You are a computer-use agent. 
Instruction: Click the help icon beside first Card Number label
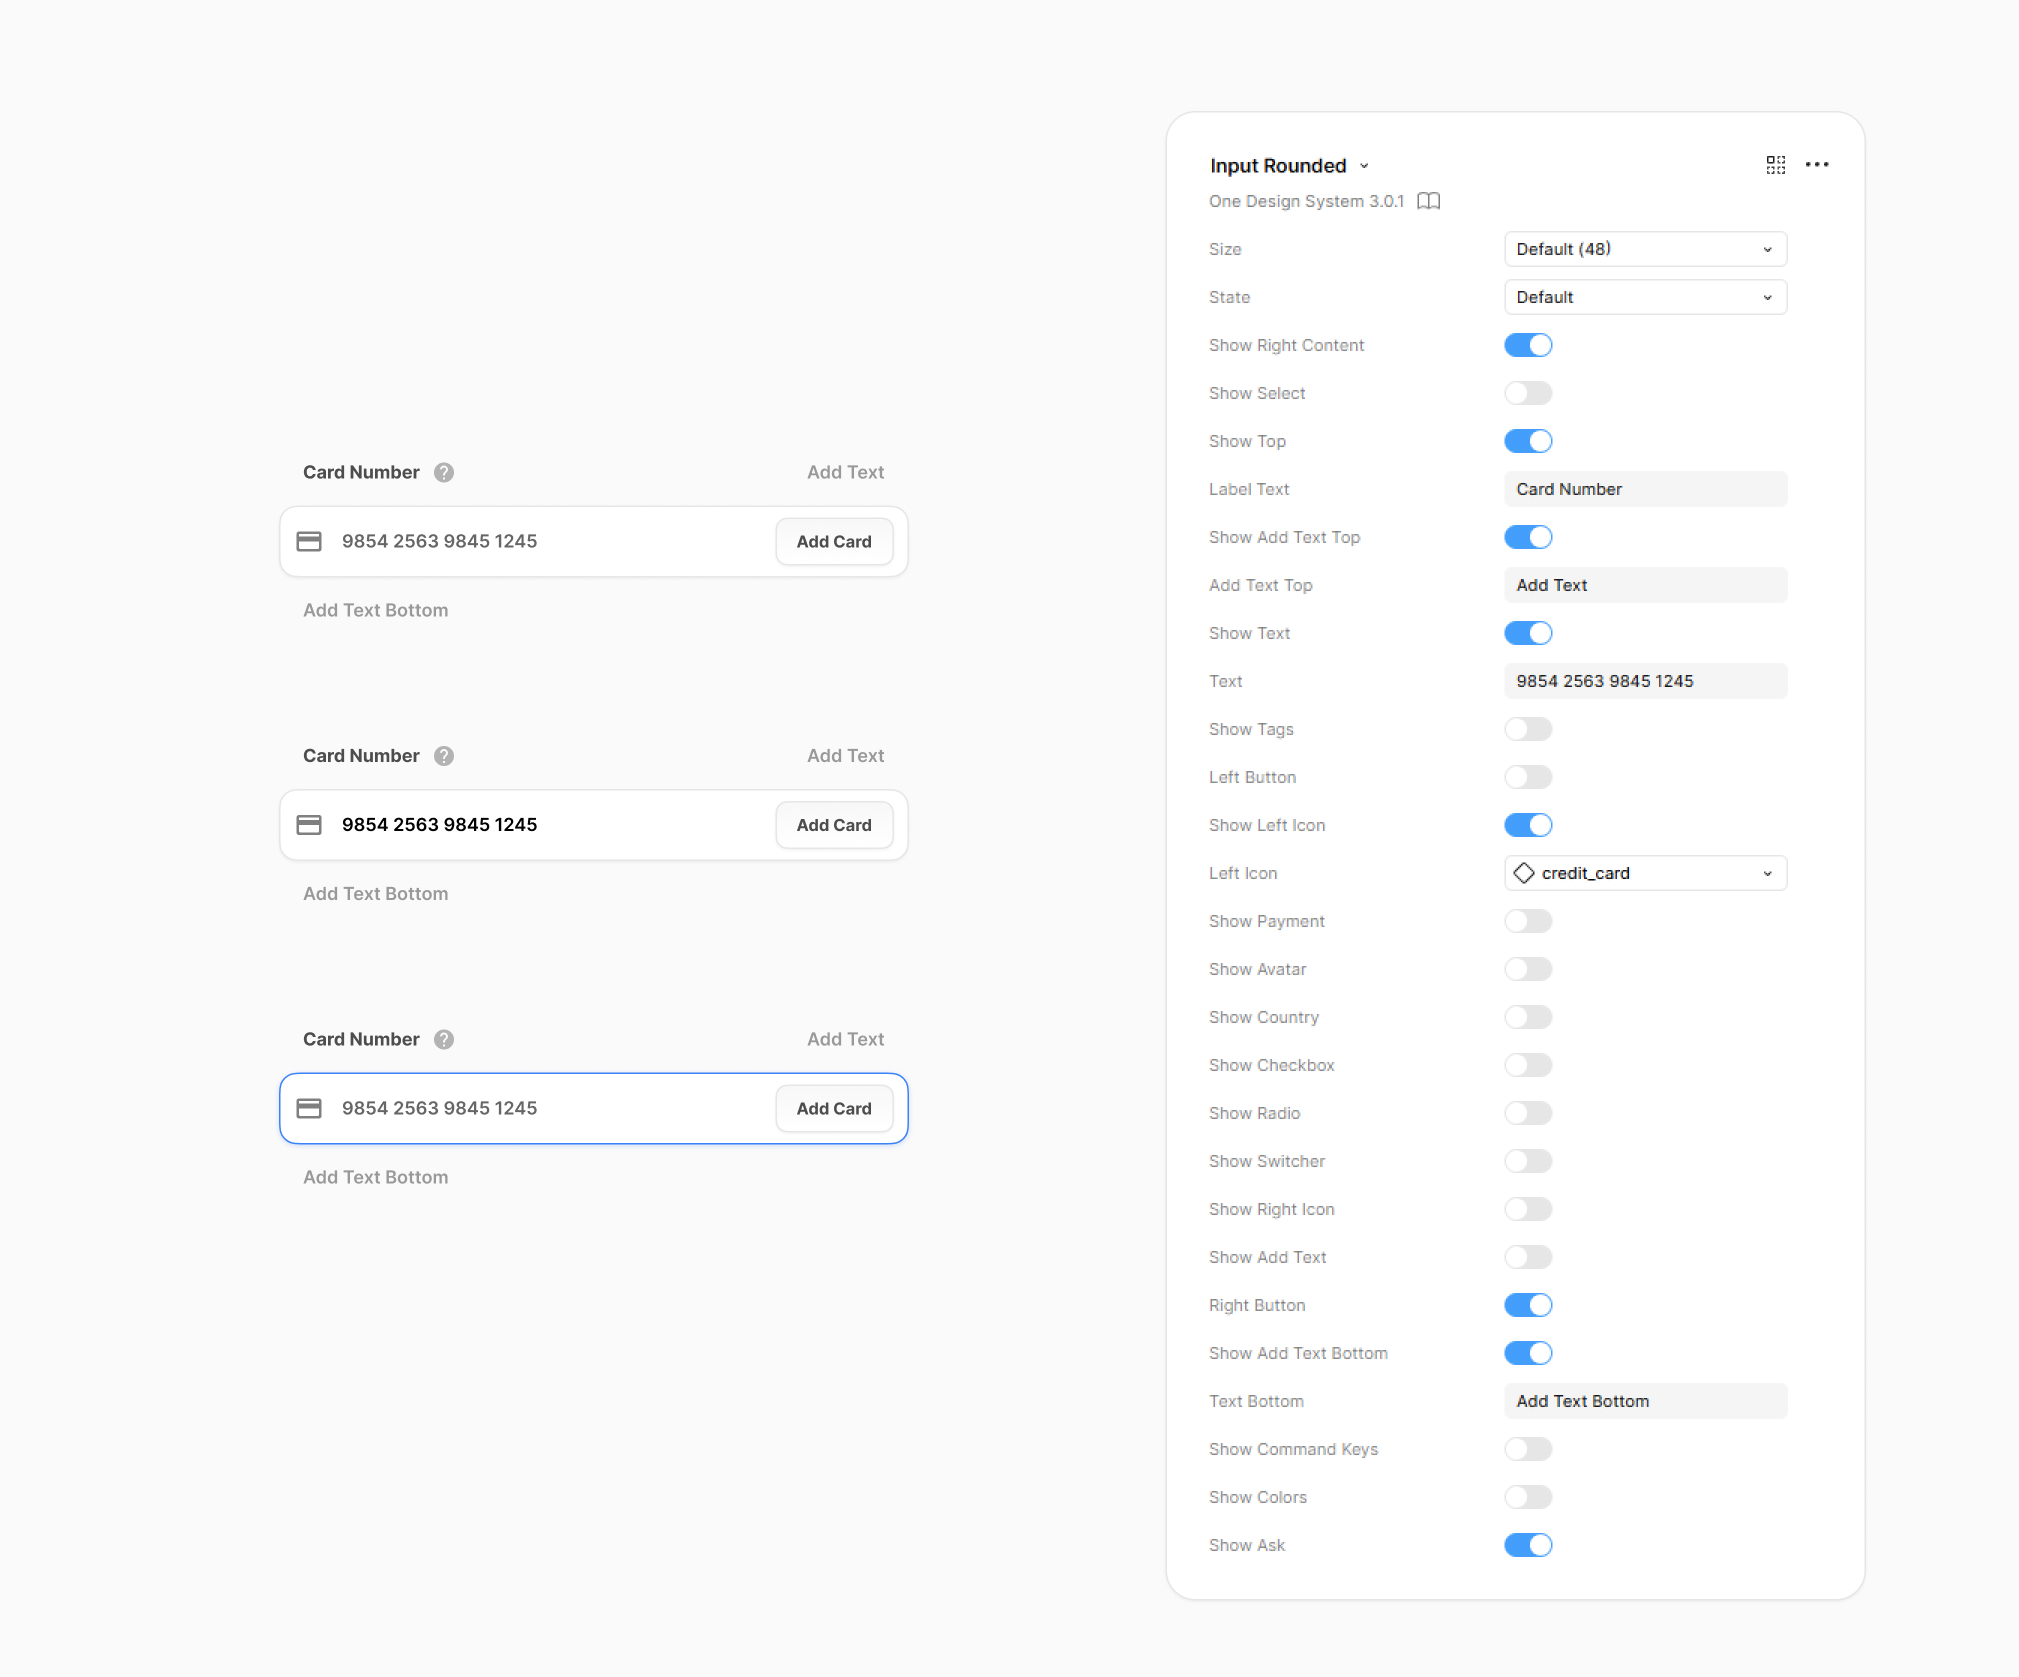point(444,472)
